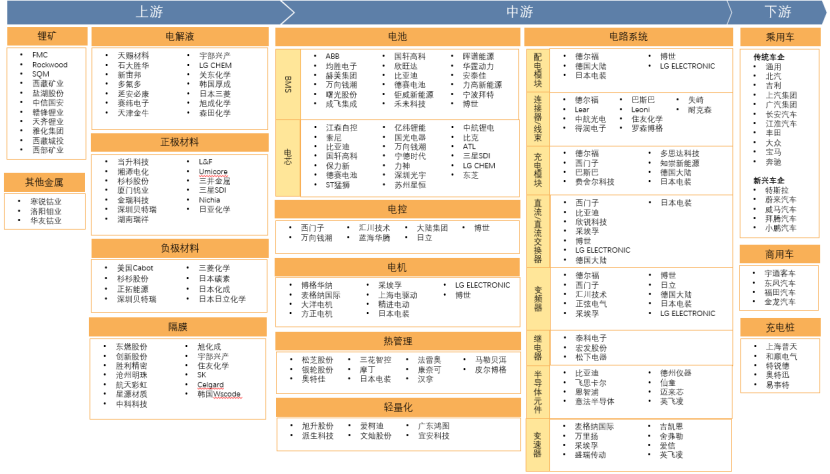The height and width of the screenshot is (474, 830).
Task: Click the 乘用车 category header
Action: [779, 37]
